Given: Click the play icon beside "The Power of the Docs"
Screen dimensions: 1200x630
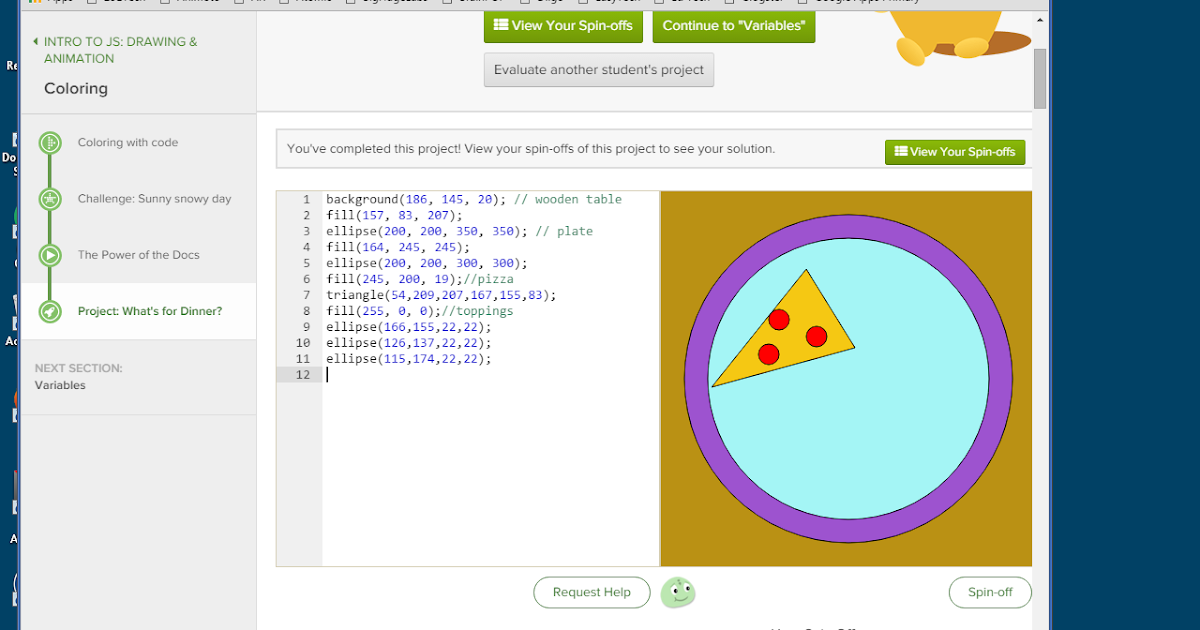Looking at the screenshot, I should coord(48,255).
